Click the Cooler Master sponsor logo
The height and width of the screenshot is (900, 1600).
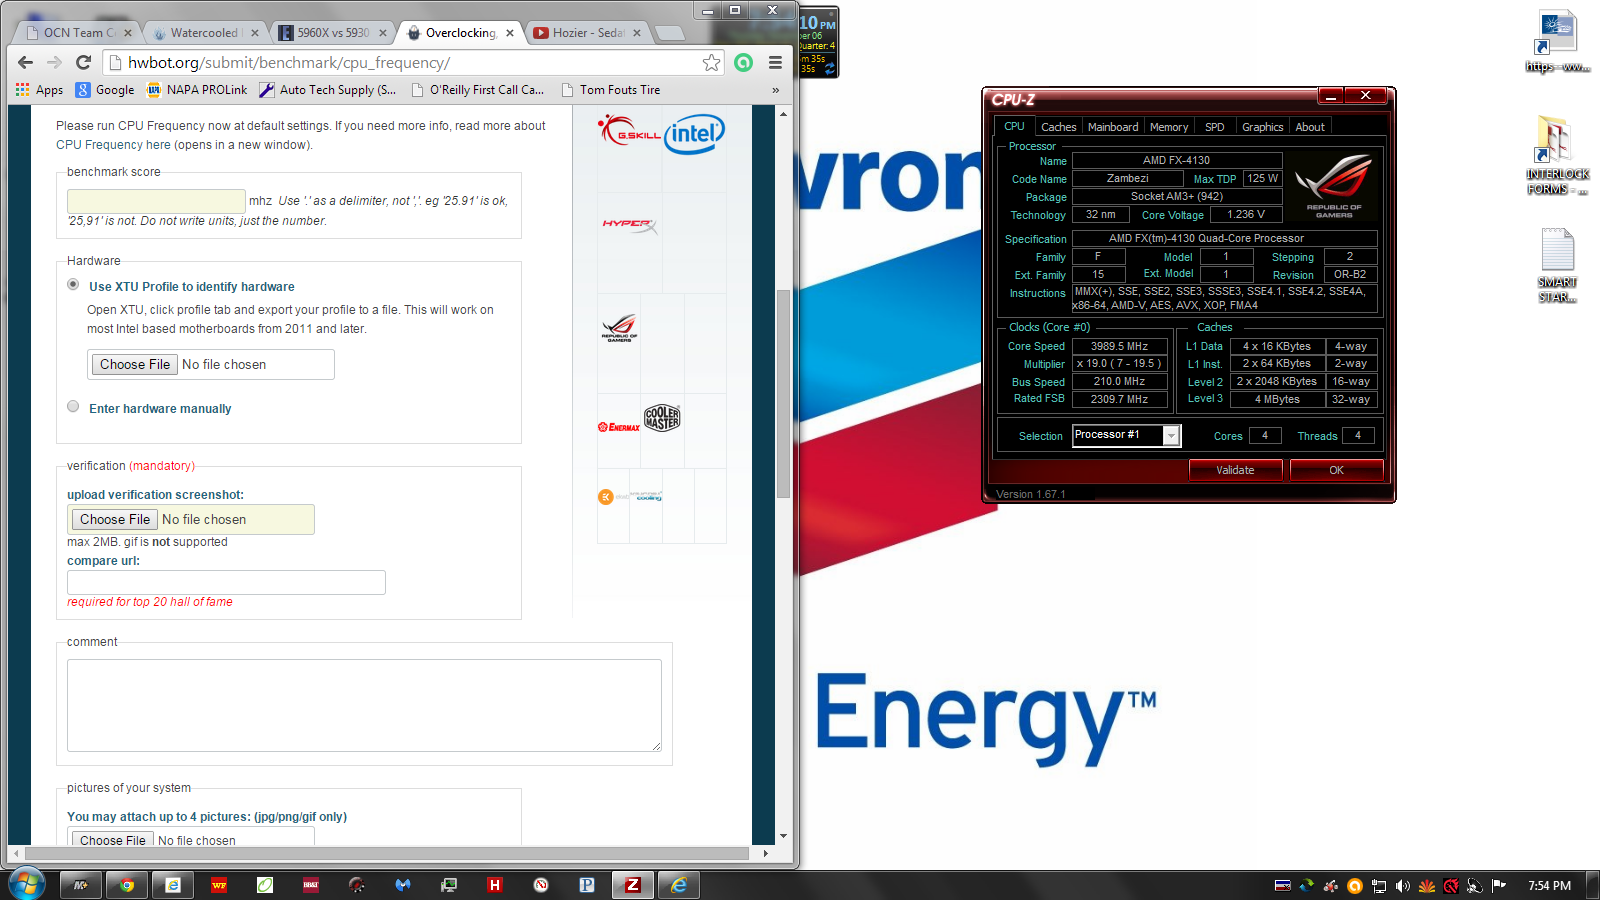coord(662,418)
